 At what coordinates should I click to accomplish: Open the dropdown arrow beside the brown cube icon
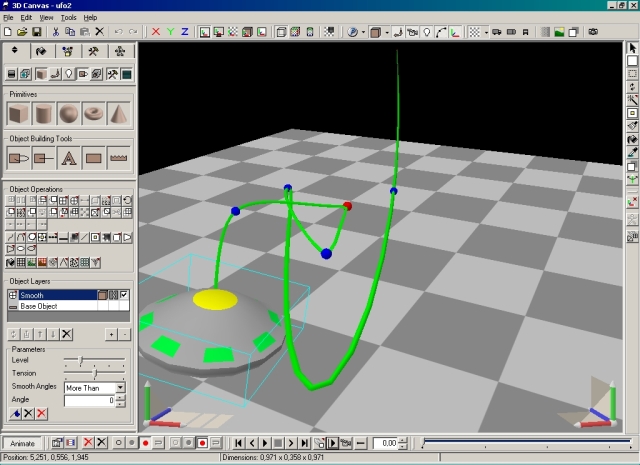(387, 32)
